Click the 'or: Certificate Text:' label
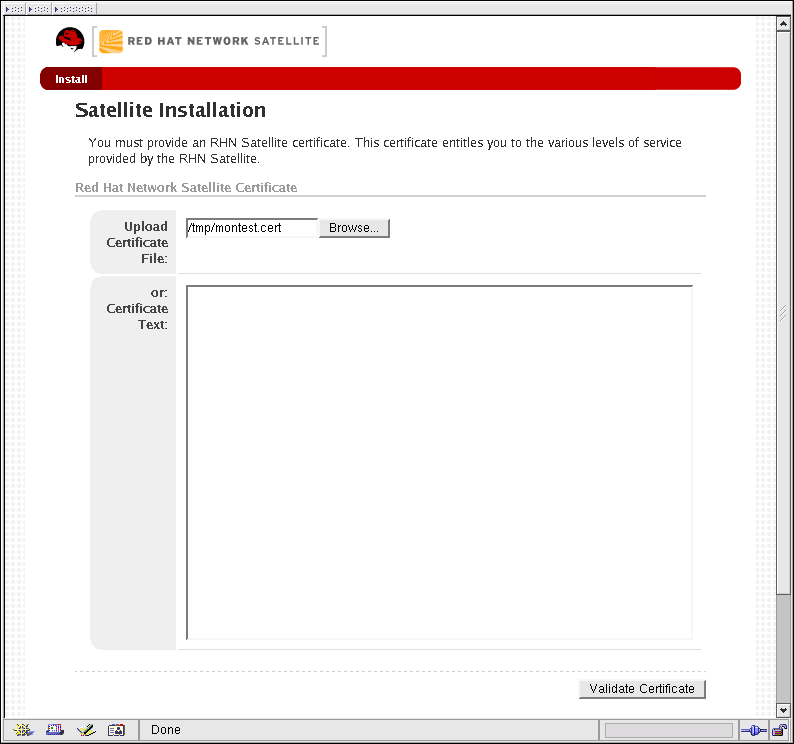This screenshot has width=794, height=744. point(137,308)
